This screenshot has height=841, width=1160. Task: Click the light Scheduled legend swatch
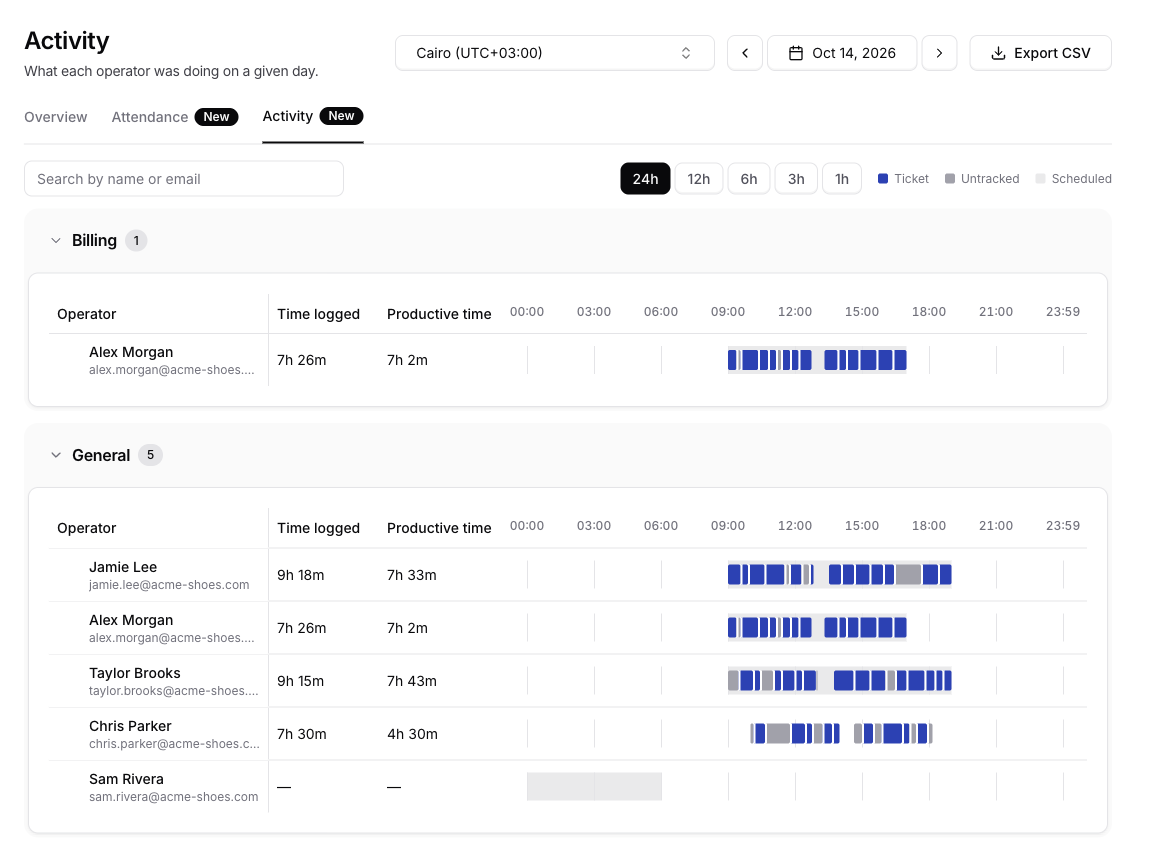point(1040,179)
